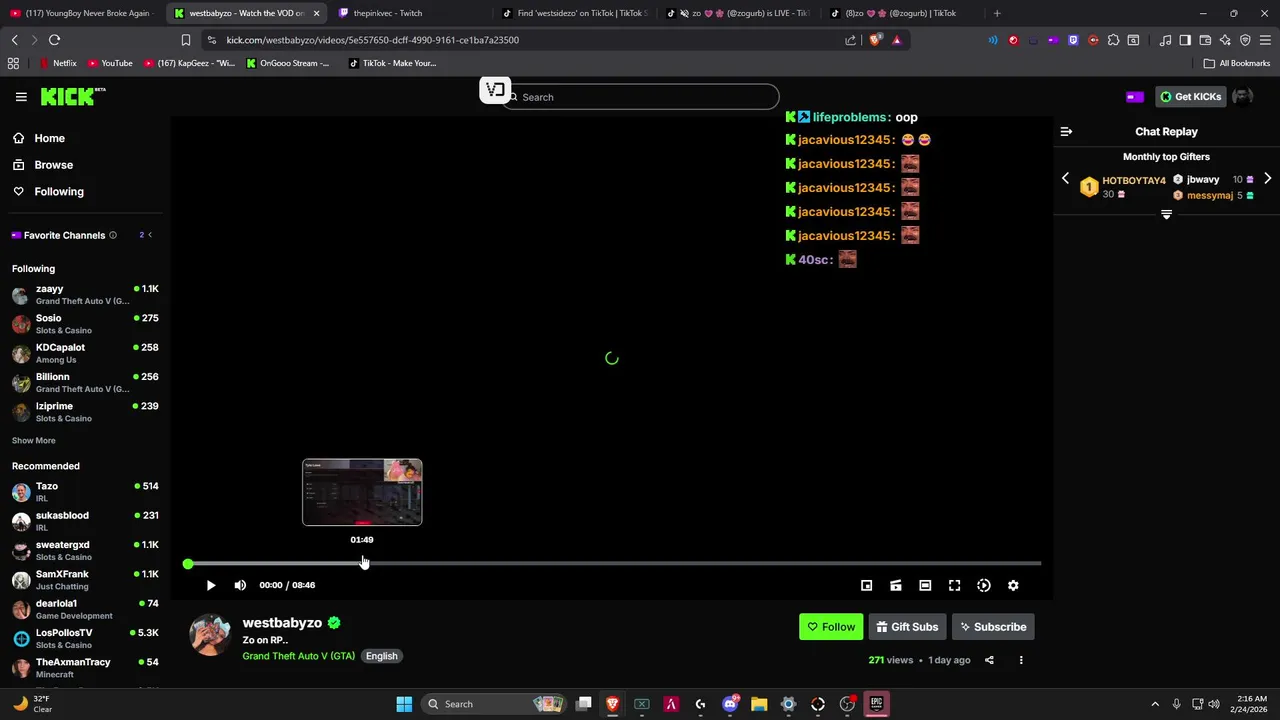Viewport: 1280px width, 720px height.
Task: Click the green playhead at video start
Action: [x=188, y=564]
